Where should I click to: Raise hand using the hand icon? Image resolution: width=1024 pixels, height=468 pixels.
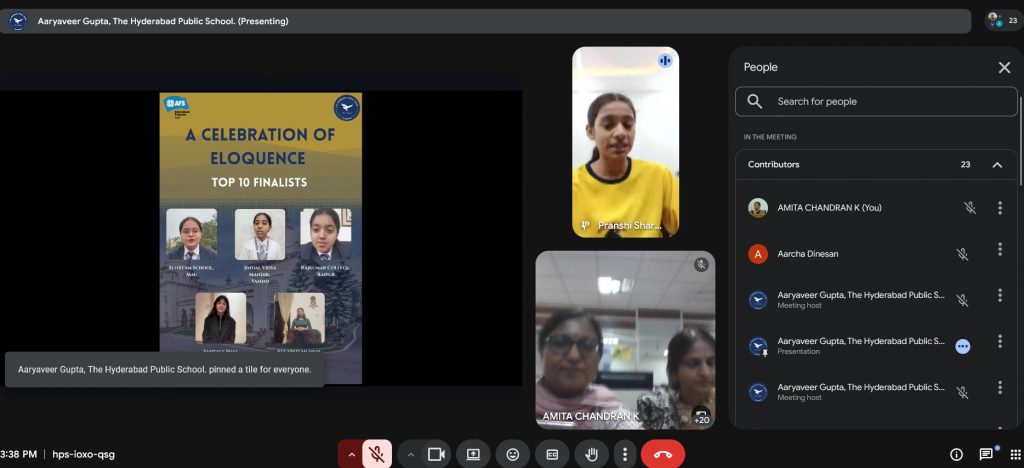coord(591,454)
